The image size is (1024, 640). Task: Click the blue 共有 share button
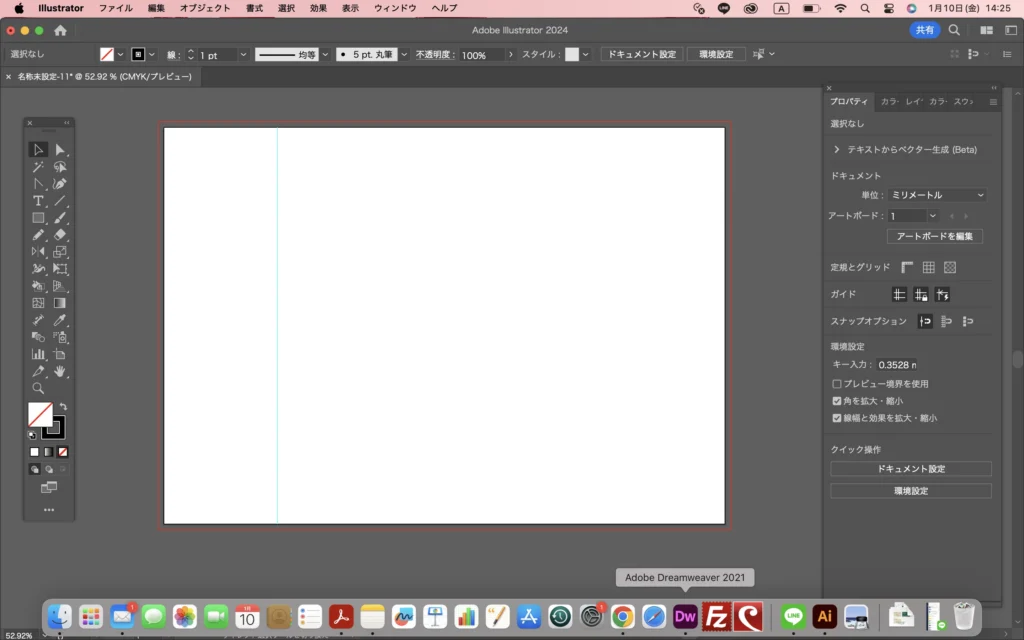tap(925, 31)
